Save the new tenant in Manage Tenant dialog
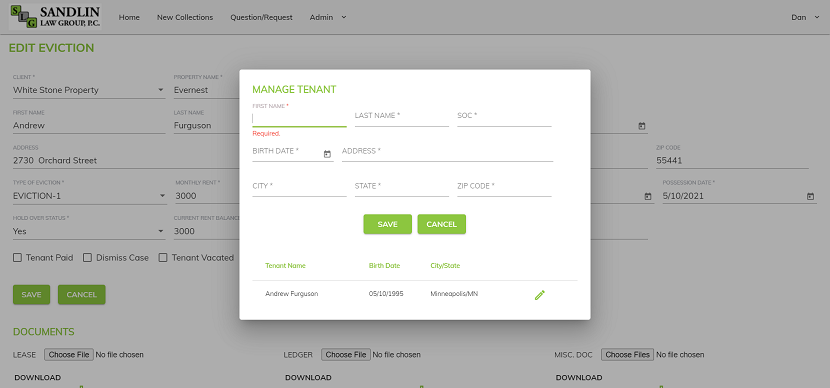Viewport: 830px width, 388px height. 387,224
